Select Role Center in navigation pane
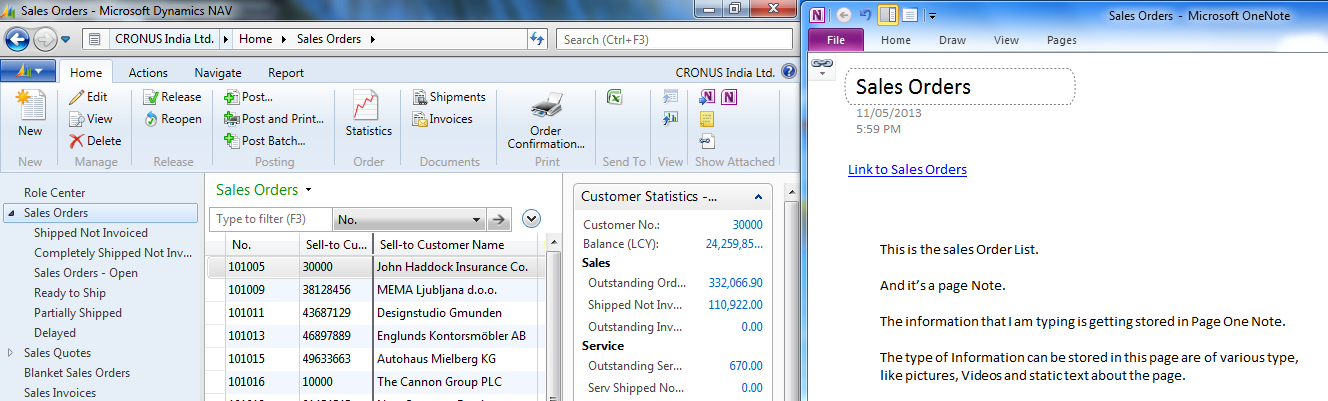Image resolution: width=1328 pixels, height=401 pixels. 55,193
